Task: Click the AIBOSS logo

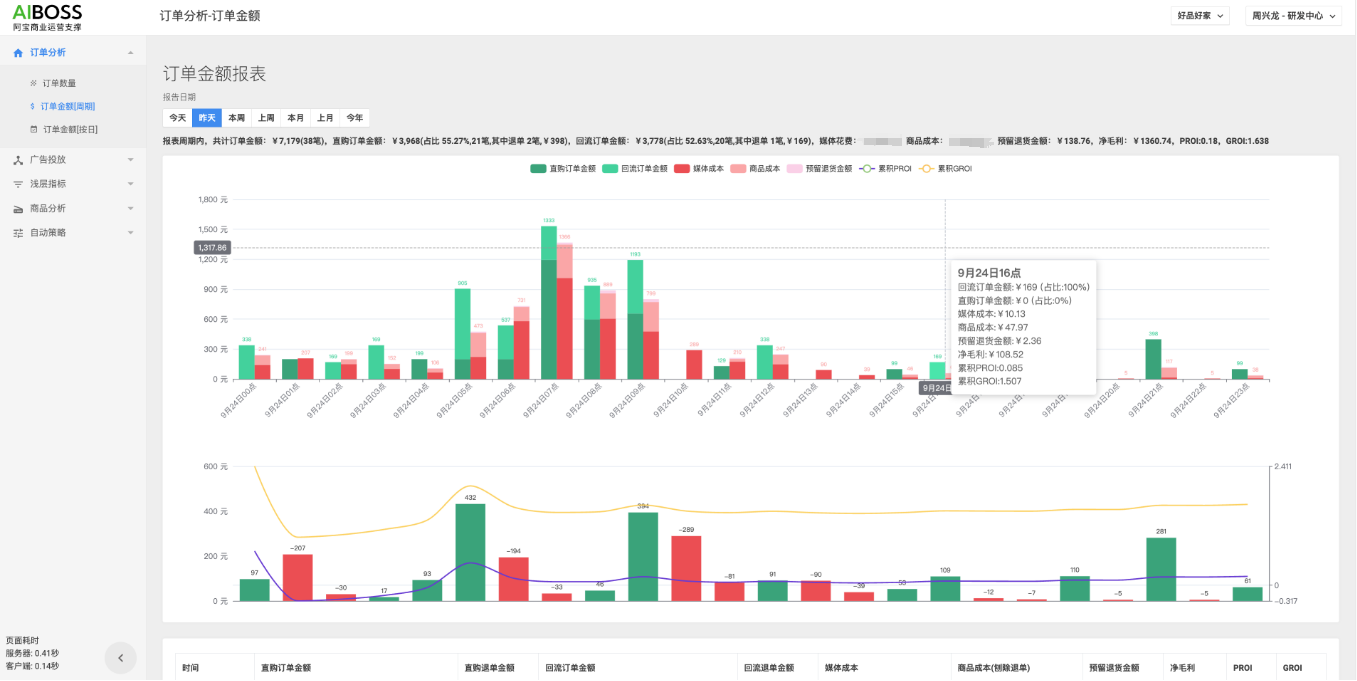Action: (x=47, y=16)
